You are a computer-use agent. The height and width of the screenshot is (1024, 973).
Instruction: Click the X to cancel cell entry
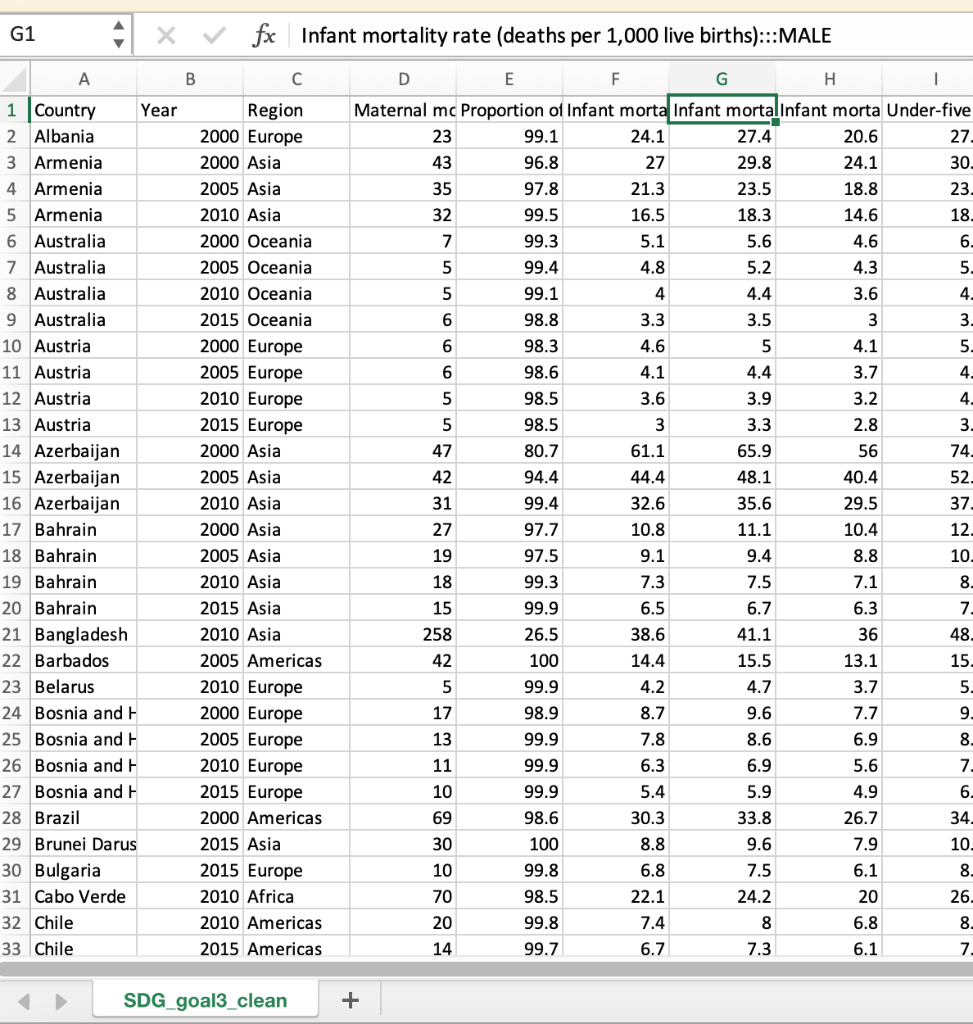166,35
